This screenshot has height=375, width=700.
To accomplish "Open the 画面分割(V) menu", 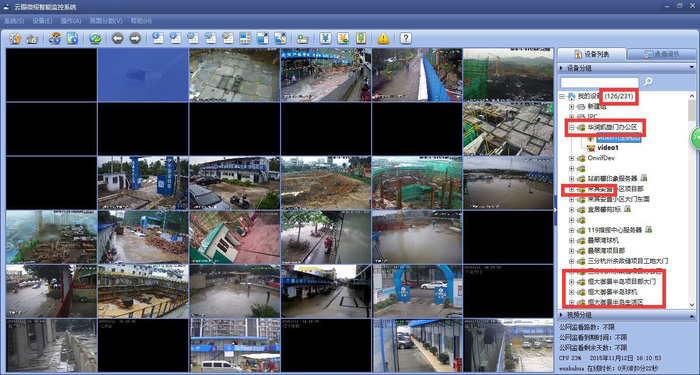I will tap(106, 21).
